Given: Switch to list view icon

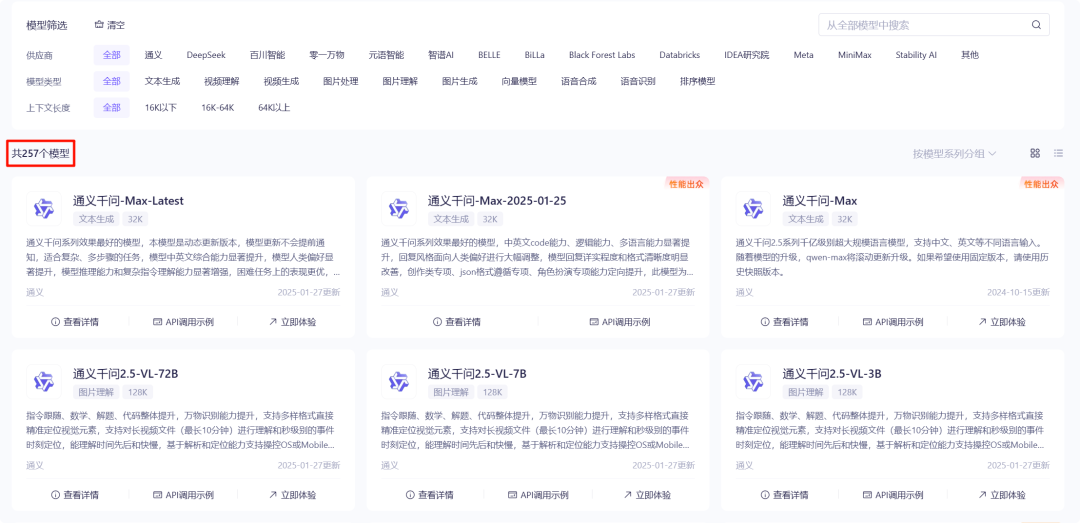Looking at the screenshot, I should [x=1059, y=153].
